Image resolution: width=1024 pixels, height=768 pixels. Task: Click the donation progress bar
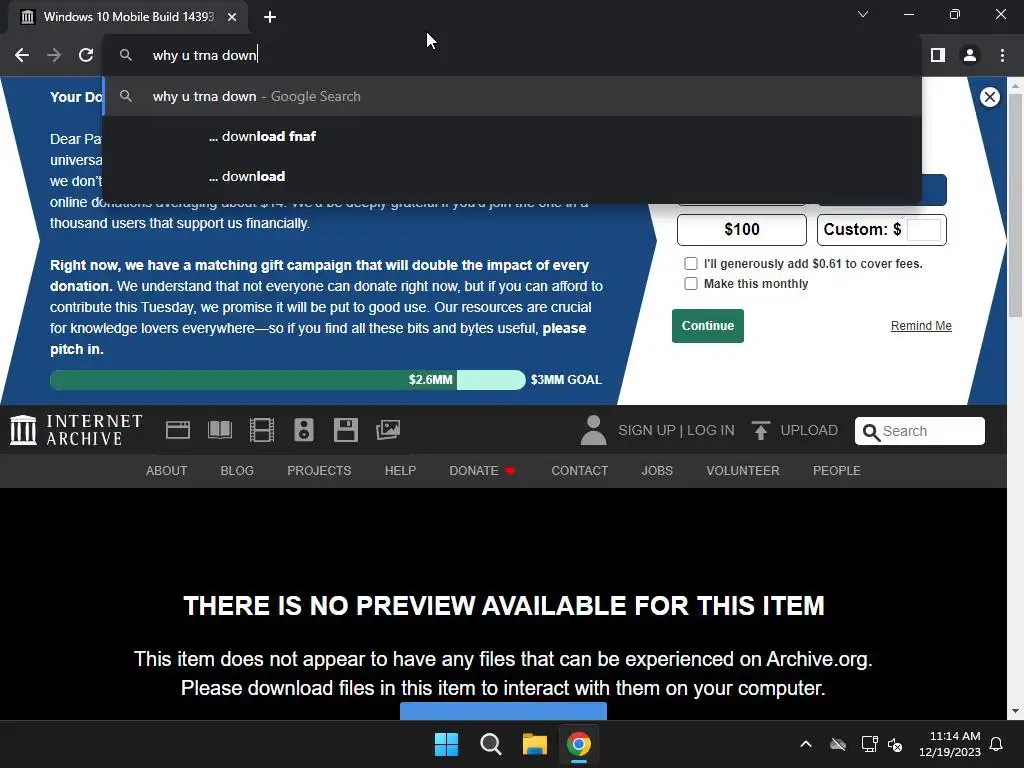pos(287,379)
